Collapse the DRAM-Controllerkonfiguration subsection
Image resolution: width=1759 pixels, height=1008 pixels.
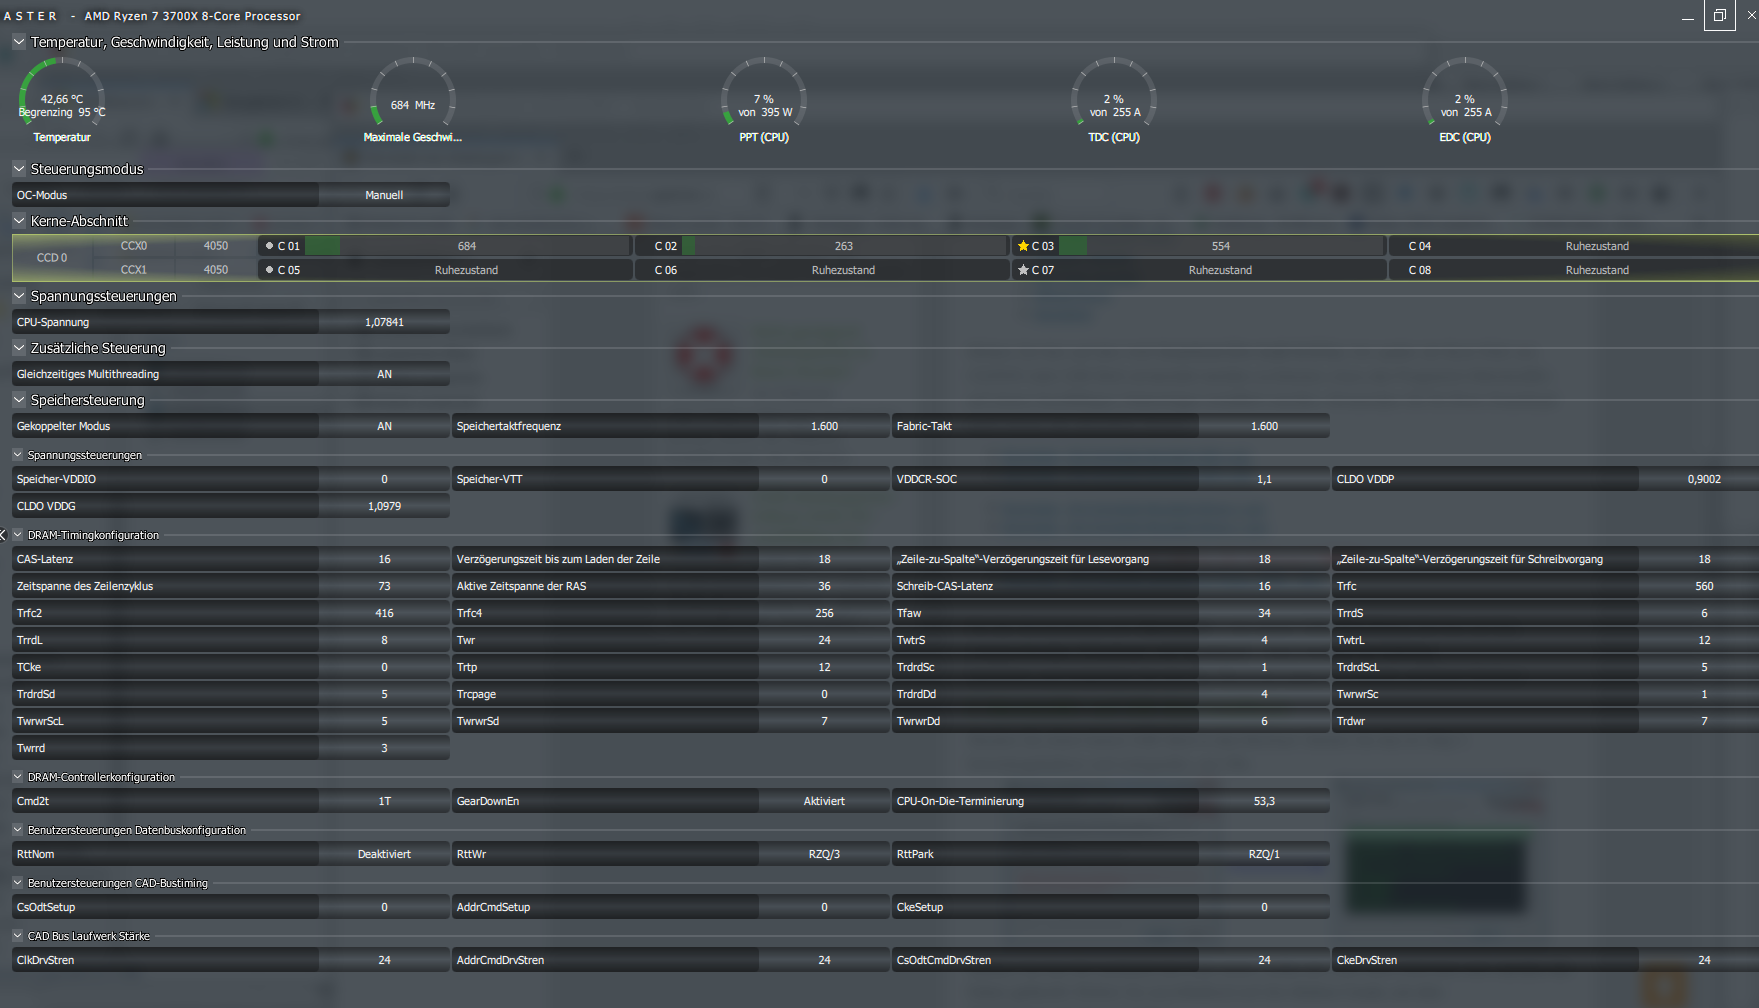coord(18,777)
